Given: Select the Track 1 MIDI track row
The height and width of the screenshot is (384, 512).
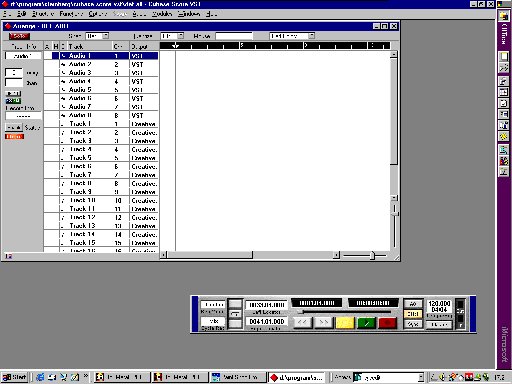Looking at the screenshot, I should click(101, 124).
